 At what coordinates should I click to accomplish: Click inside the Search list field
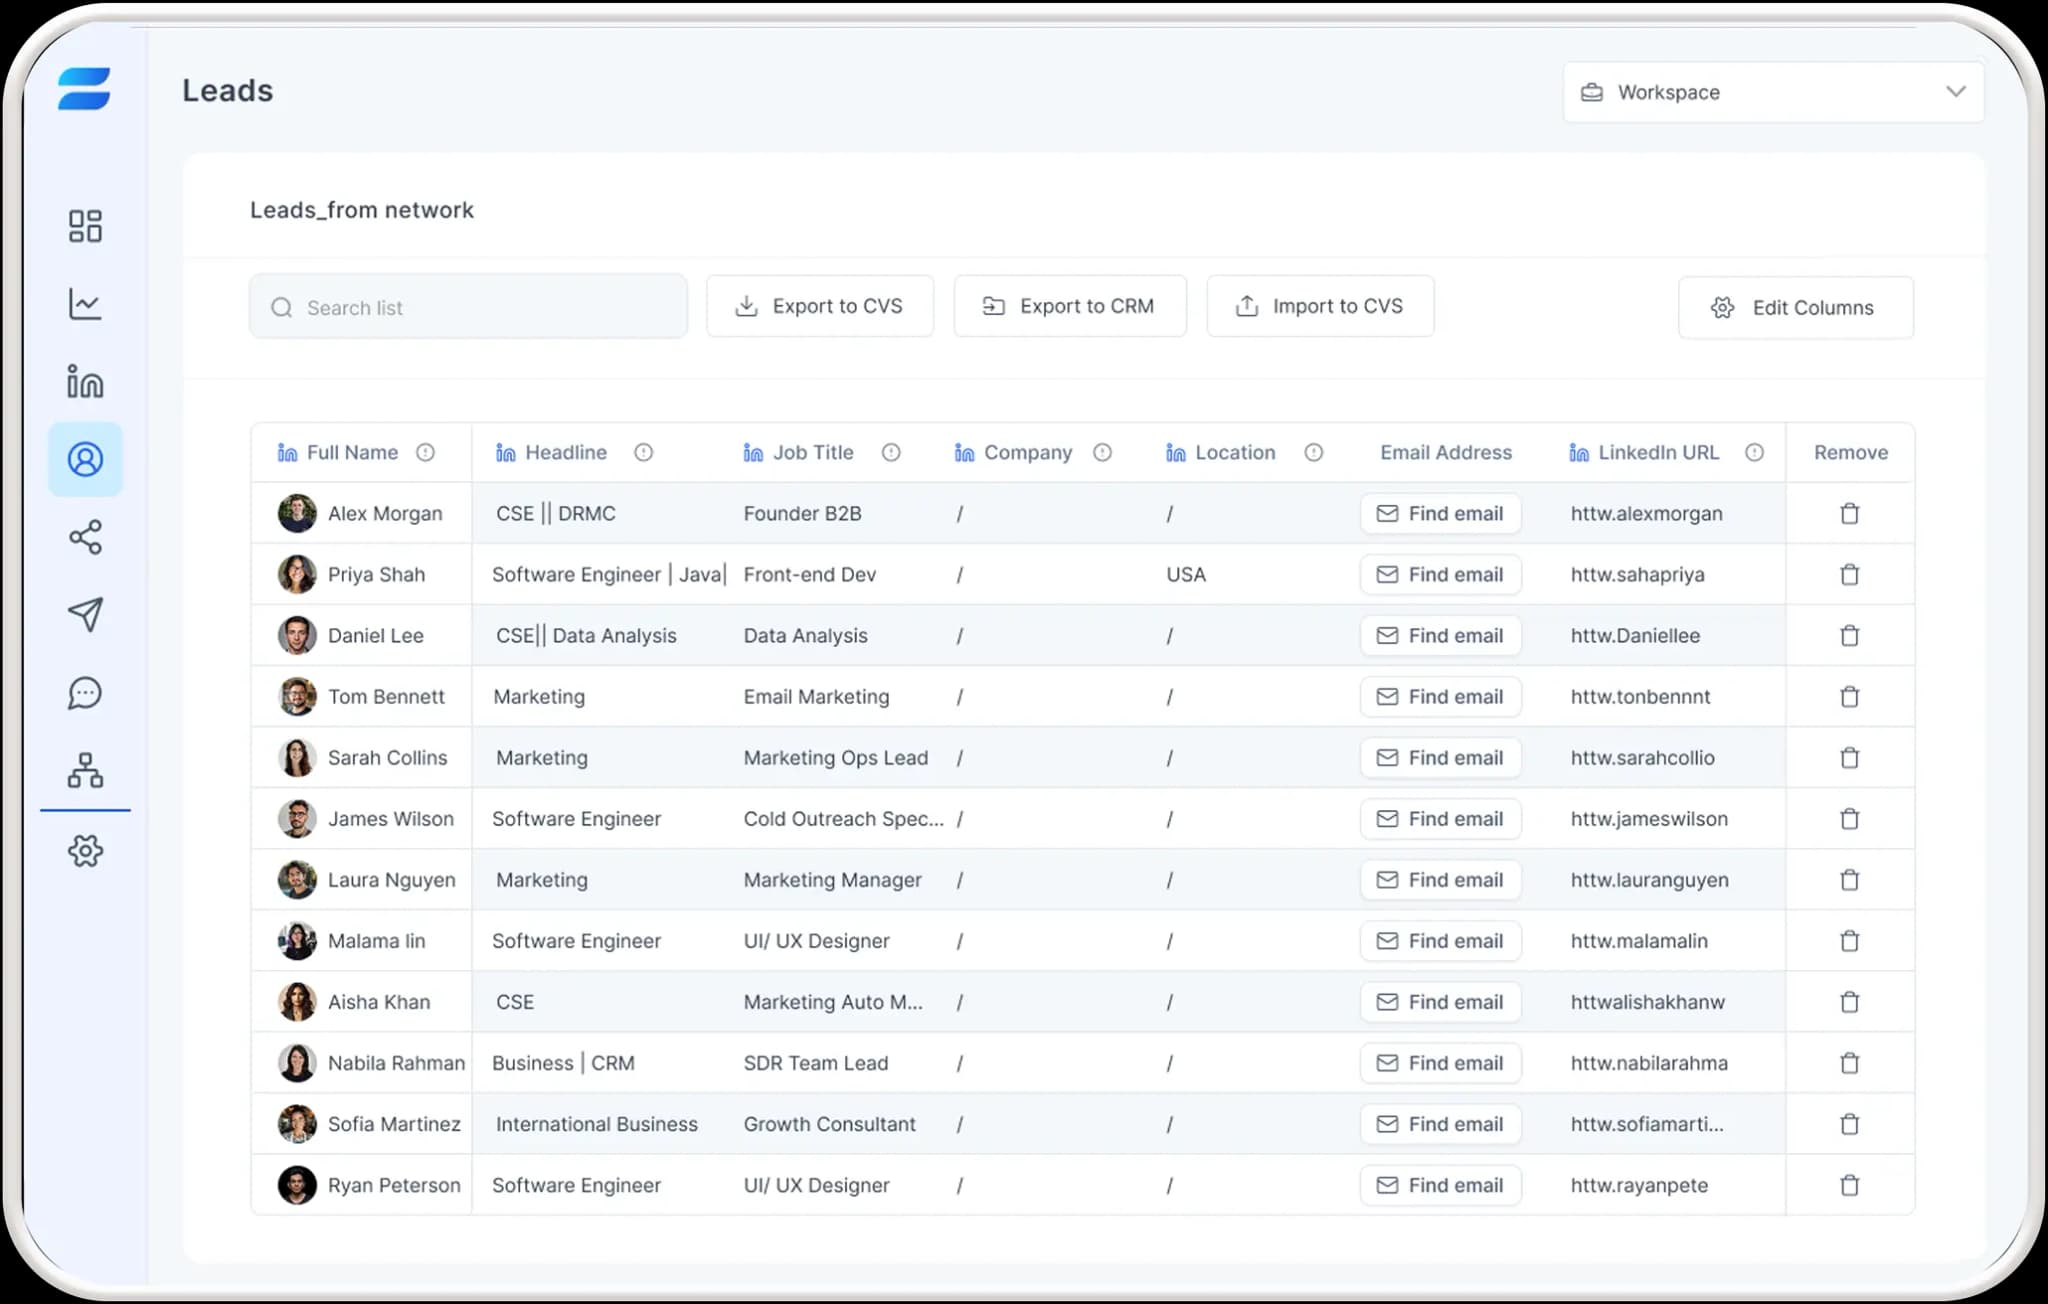pos(468,306)
